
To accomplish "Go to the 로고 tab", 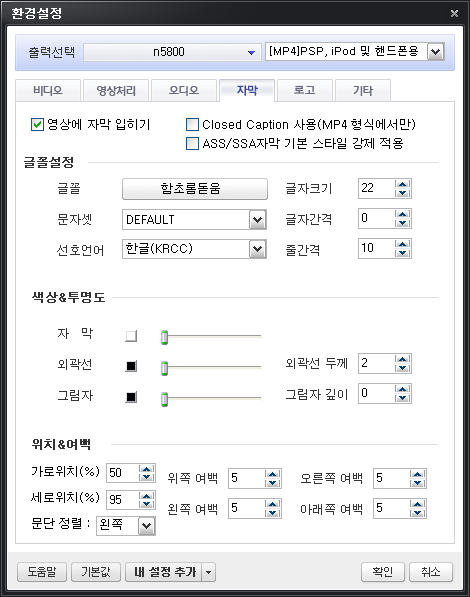I will [305, 90].
